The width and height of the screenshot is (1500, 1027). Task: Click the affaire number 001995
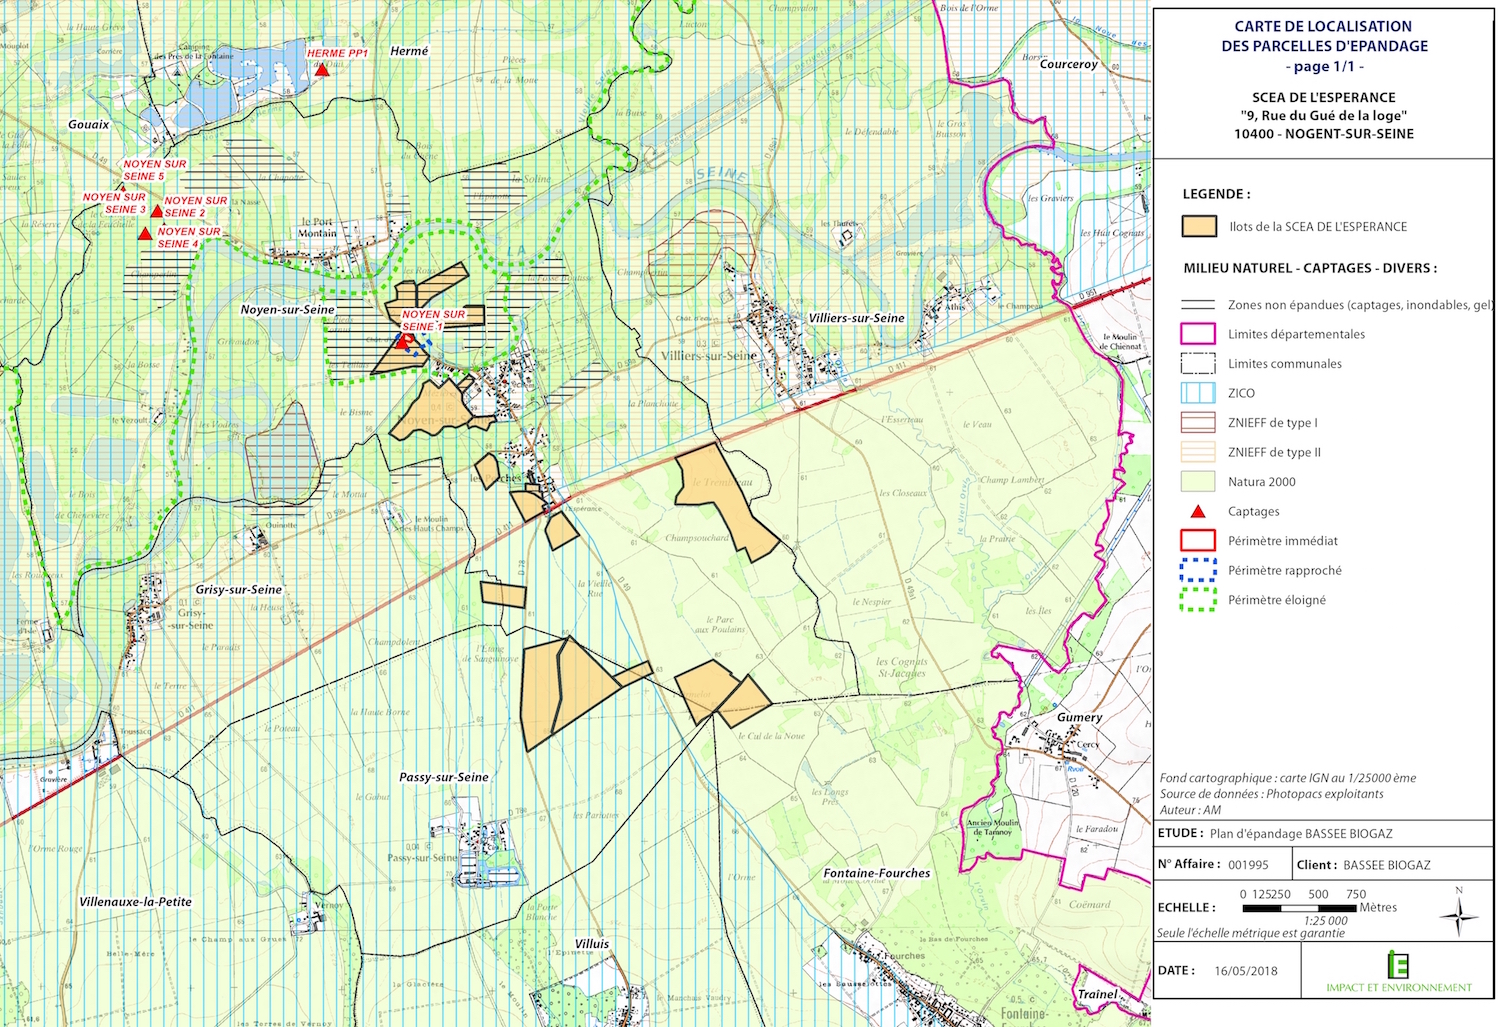coord(1248,865)
